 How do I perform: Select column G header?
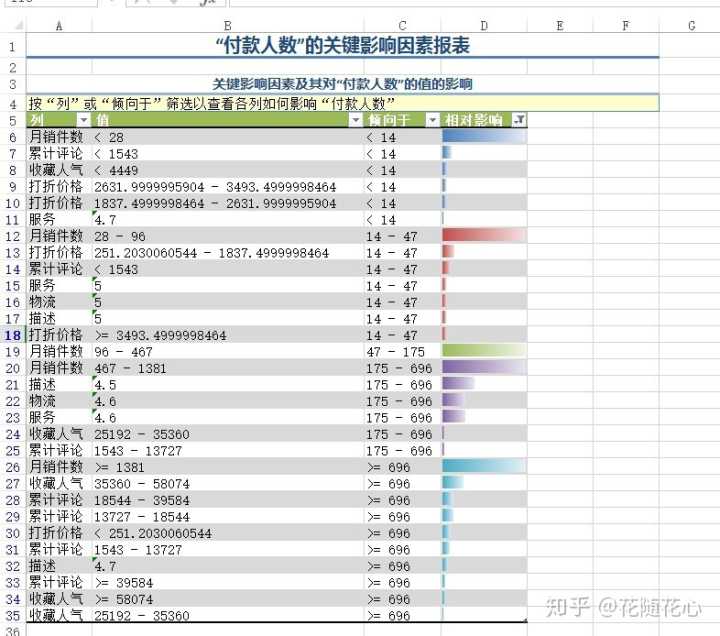tap(691, 24)
